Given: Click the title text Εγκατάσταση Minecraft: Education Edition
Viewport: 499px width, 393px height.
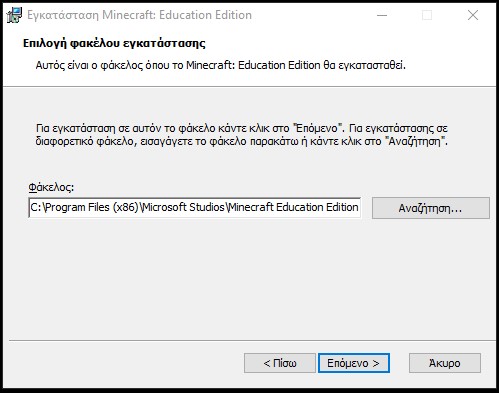Looking at the screenshot, I should [139, 15].
